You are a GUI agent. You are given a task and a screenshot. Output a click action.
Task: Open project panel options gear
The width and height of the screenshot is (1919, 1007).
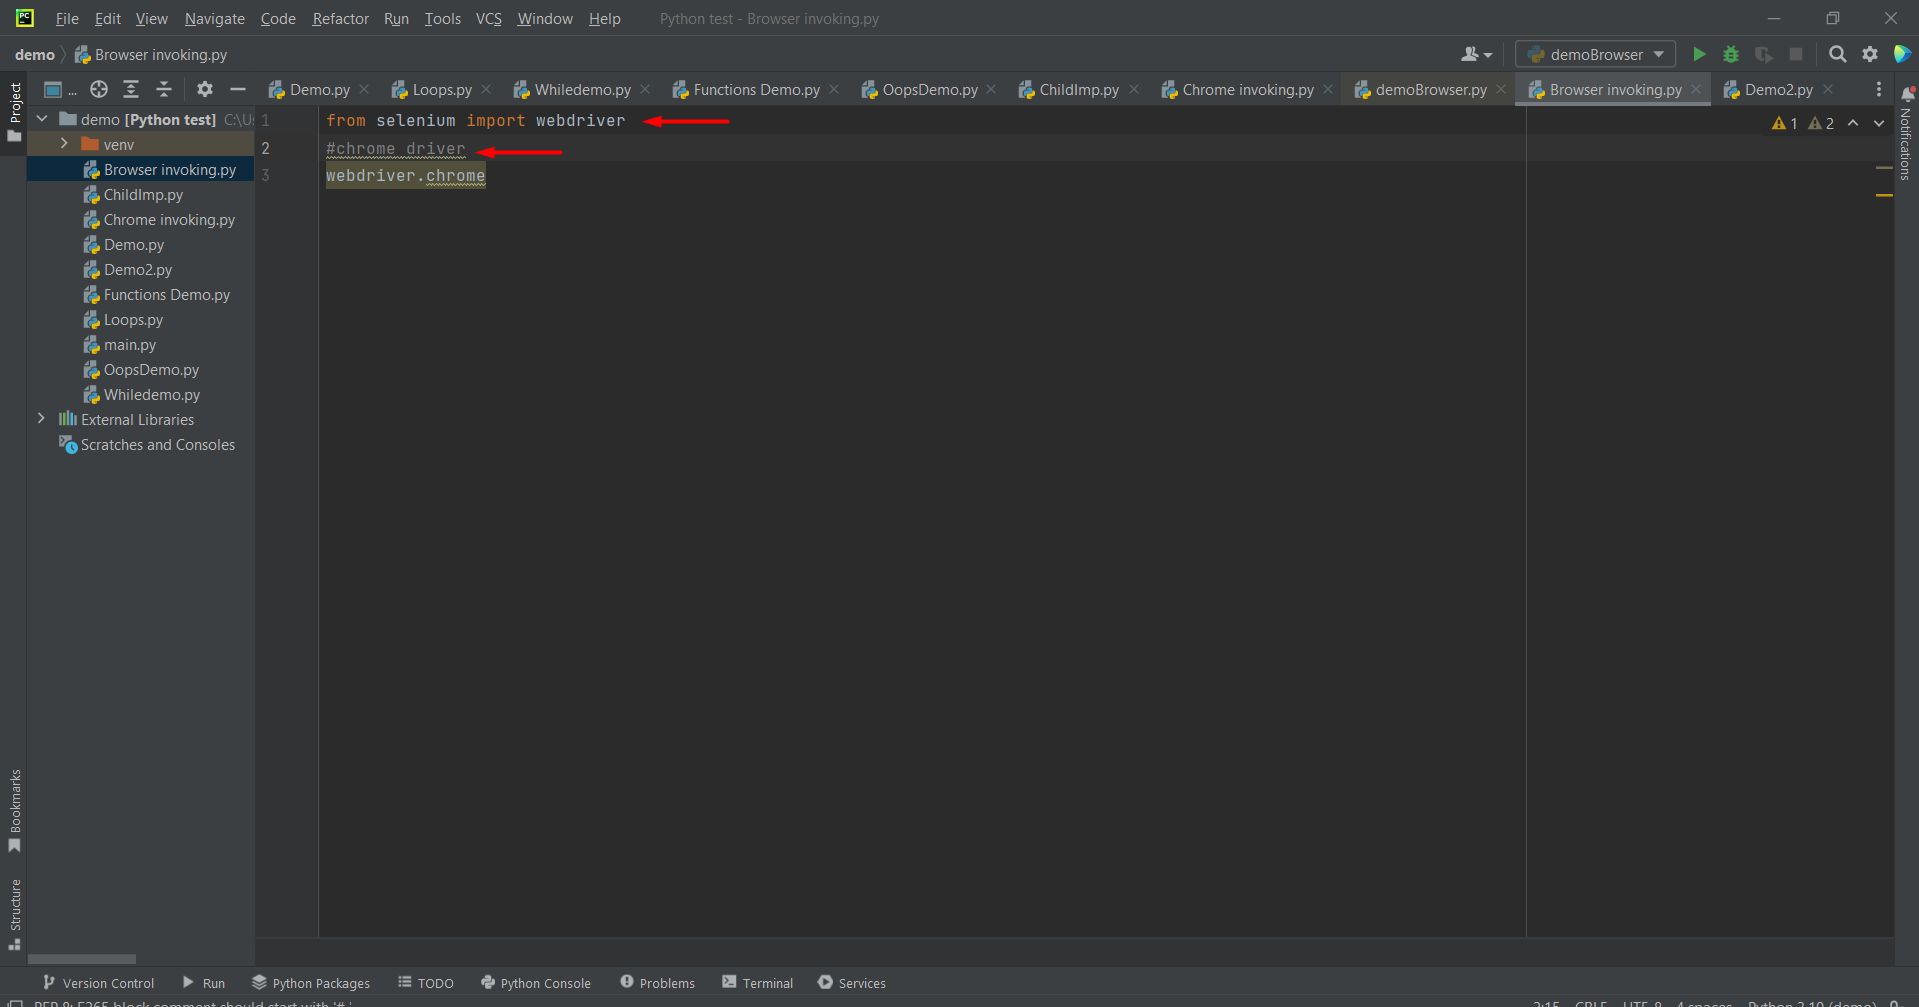coord(205,89)
